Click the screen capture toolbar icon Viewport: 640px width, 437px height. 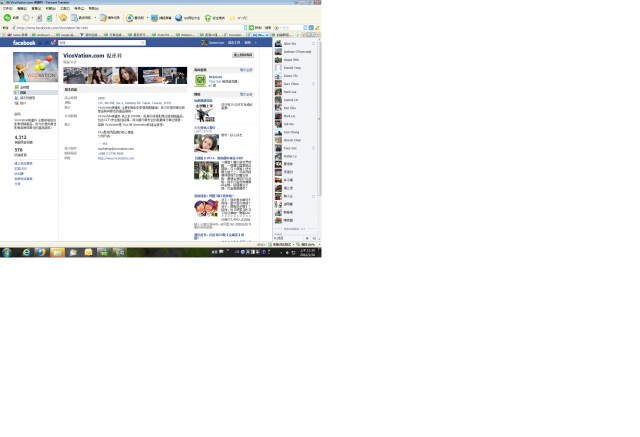click(x=154, y=18)
